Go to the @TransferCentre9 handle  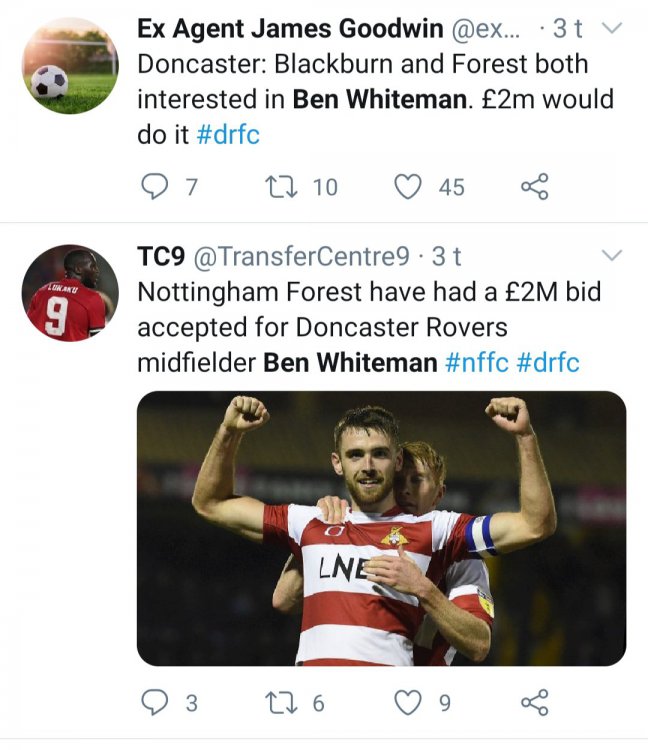click(300, 257)
